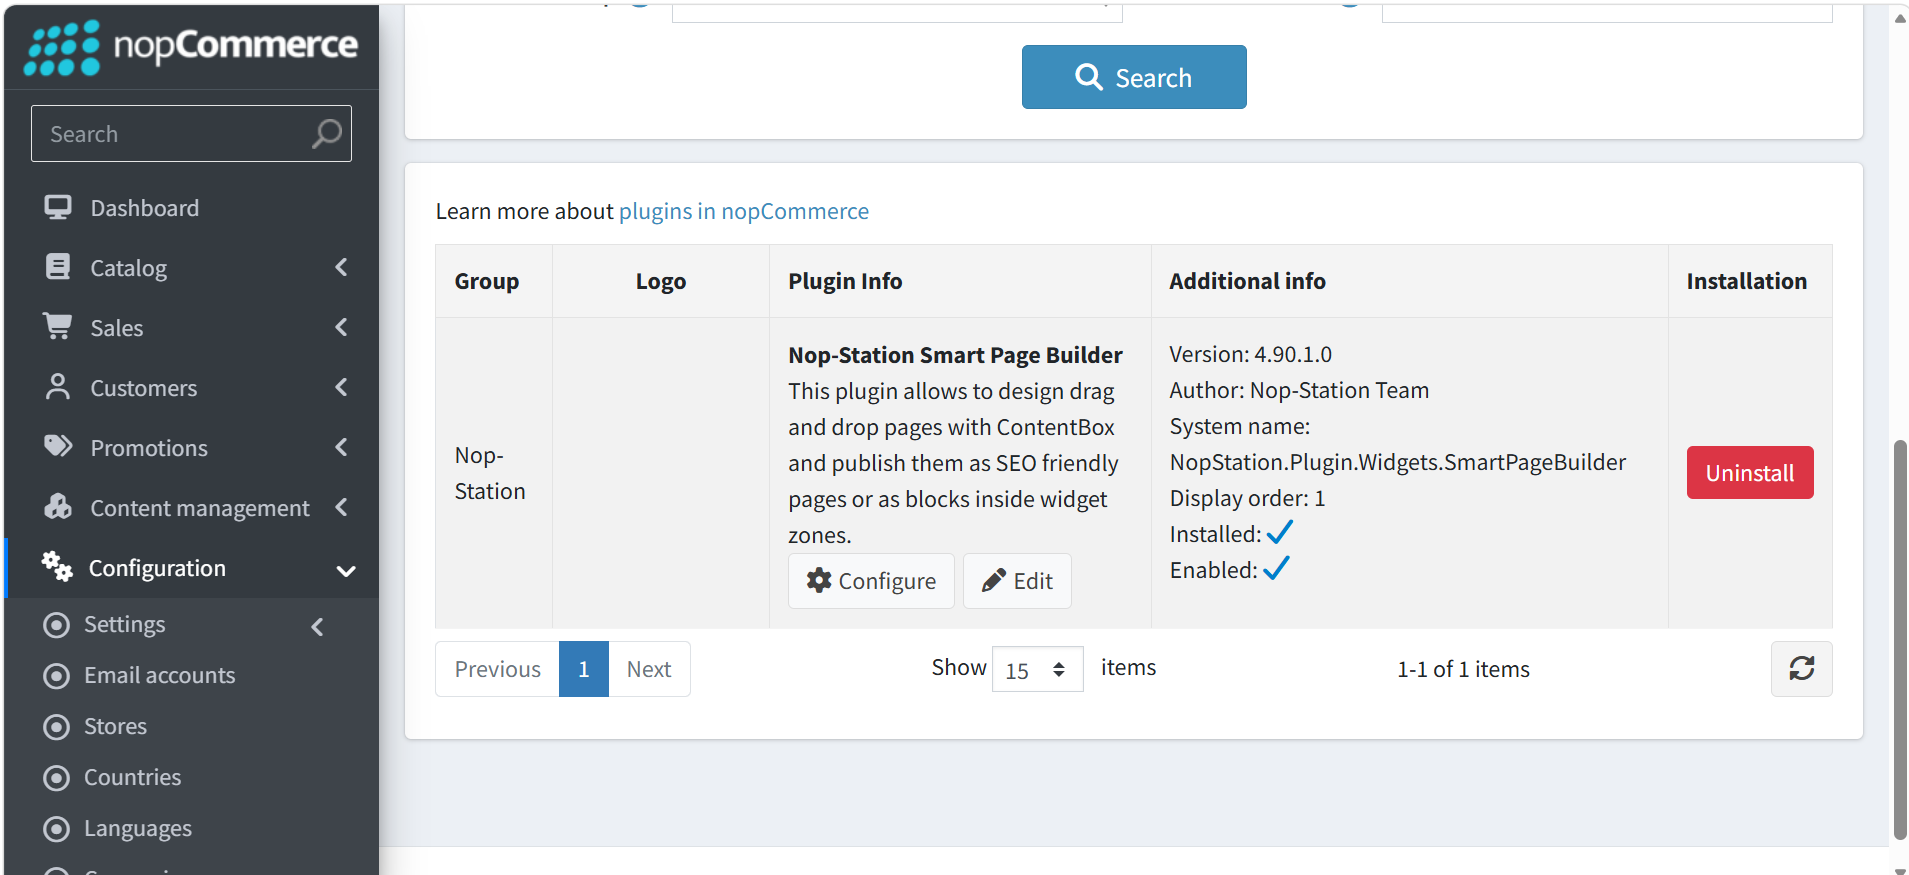1909x875 pixels.
Task: Click the Stores circle icon
Action: coord(57,727)
